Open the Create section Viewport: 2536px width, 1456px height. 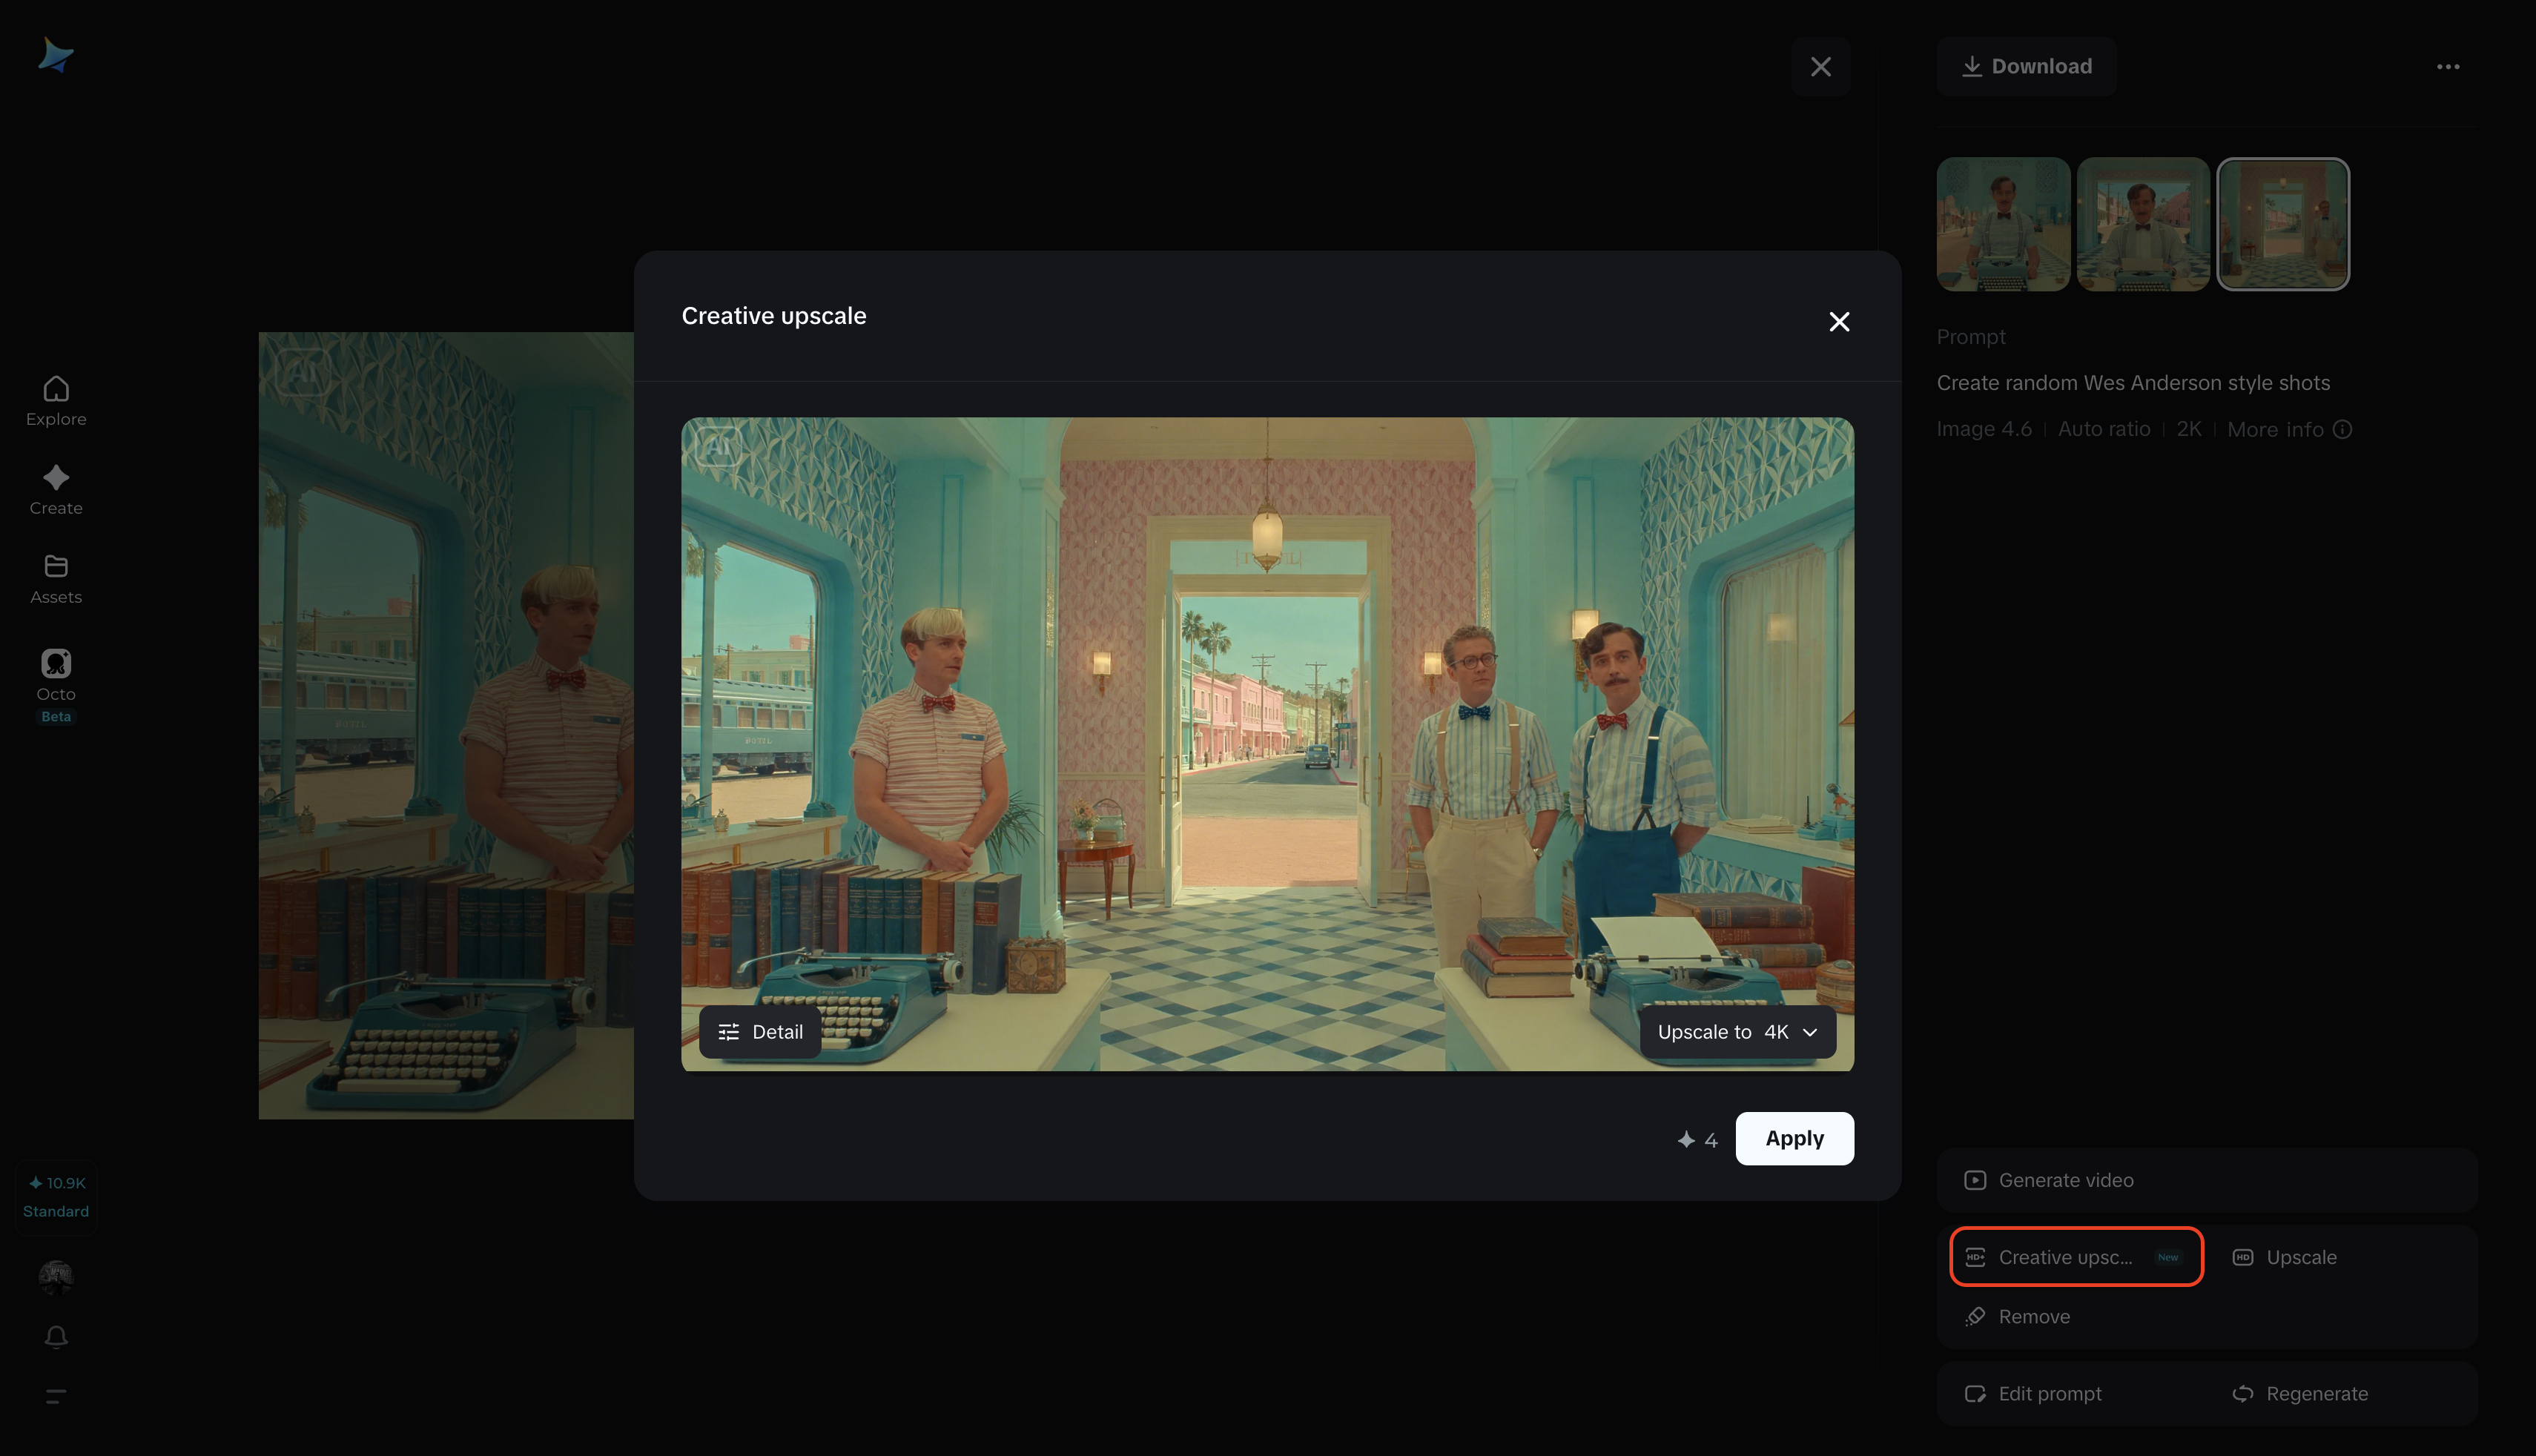(x=56, y=490)
